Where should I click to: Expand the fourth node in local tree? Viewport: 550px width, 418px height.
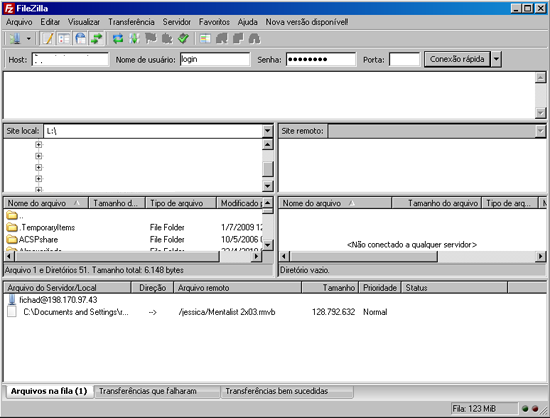pos(39,178)
